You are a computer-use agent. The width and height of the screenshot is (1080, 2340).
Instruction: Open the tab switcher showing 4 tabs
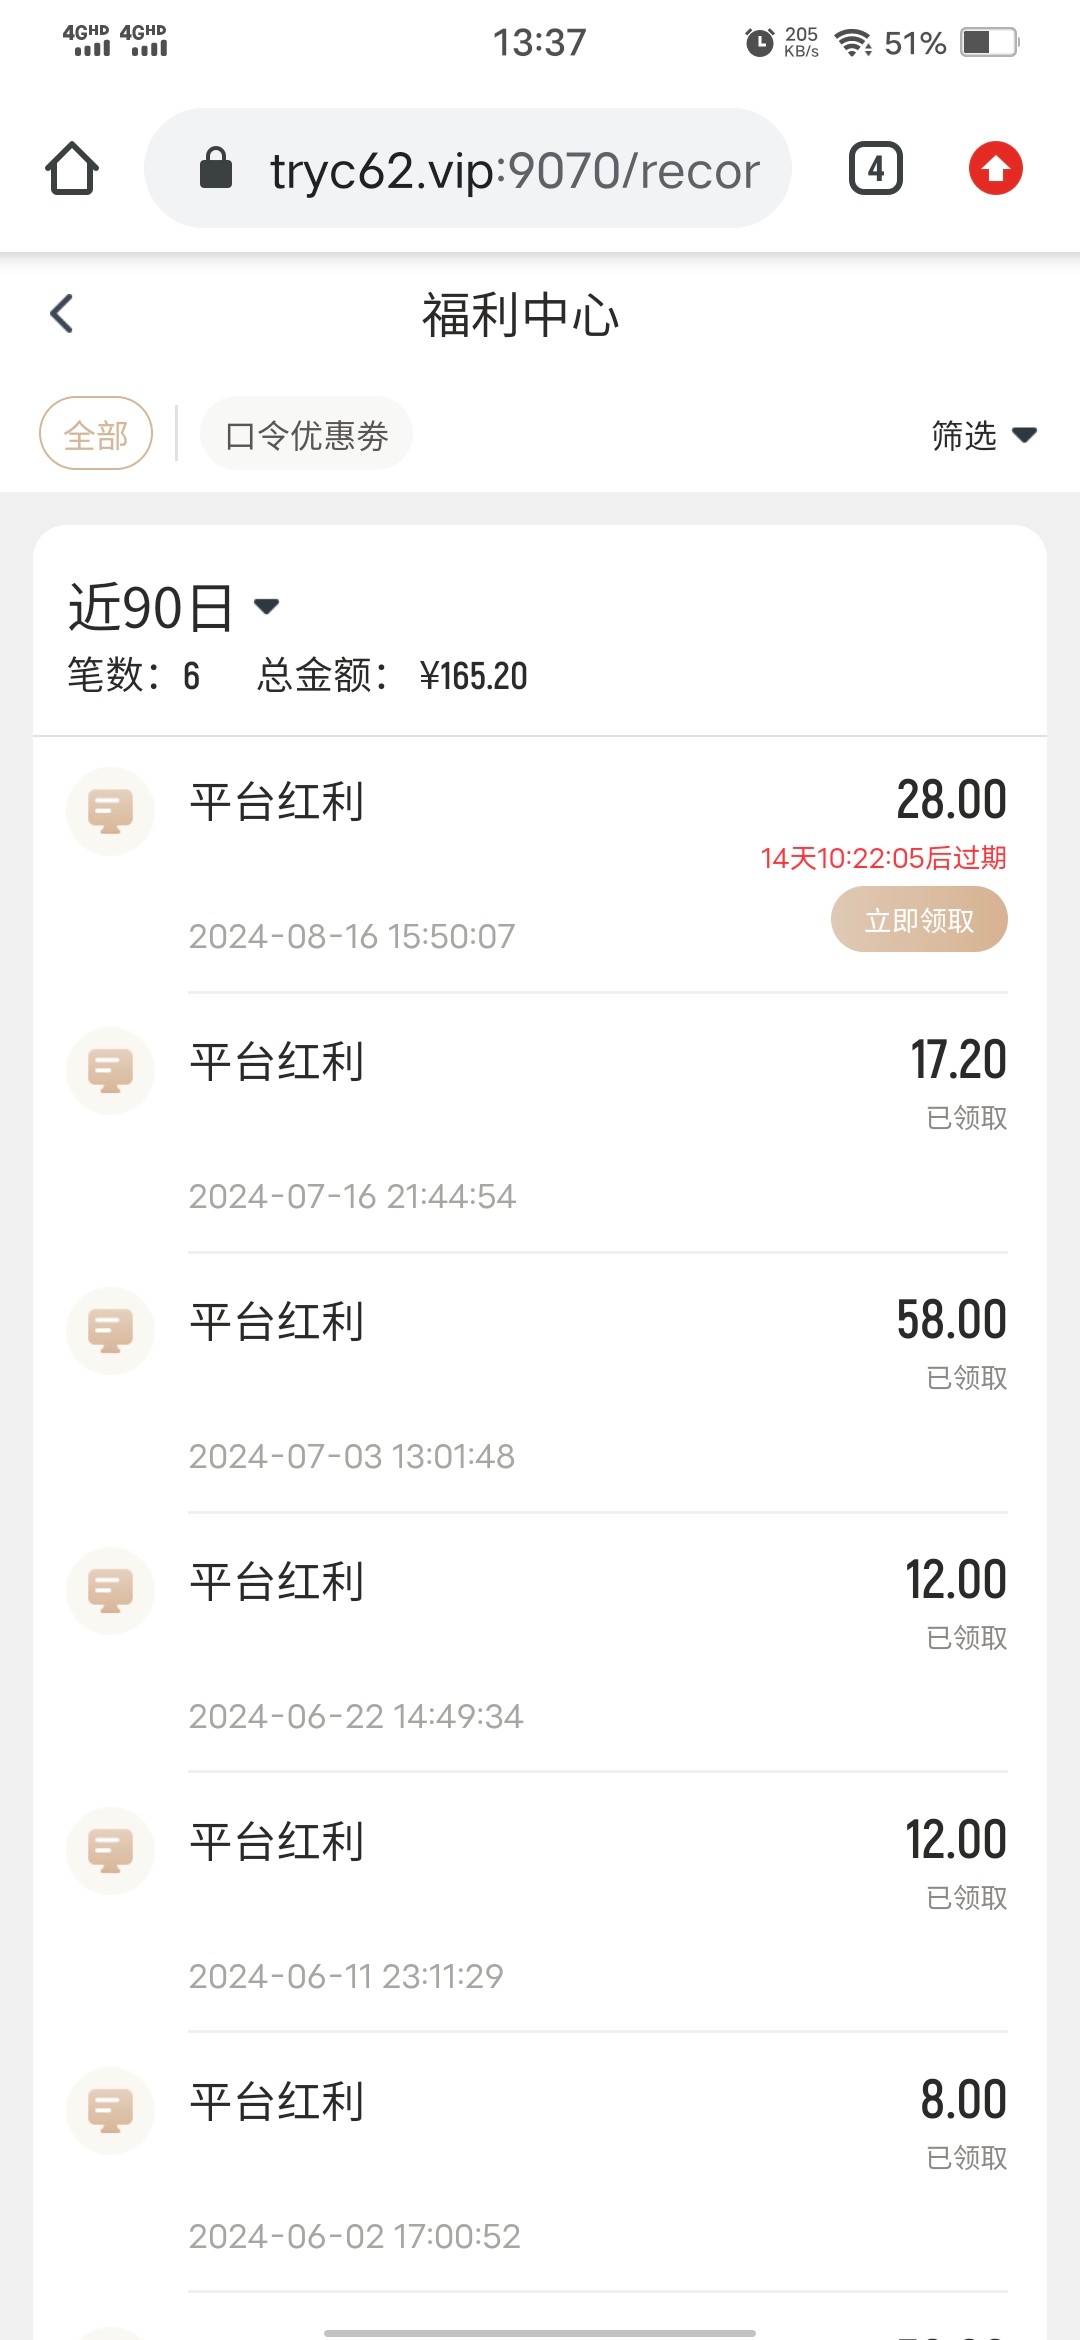pyautogui.click(x=875, y=168)
